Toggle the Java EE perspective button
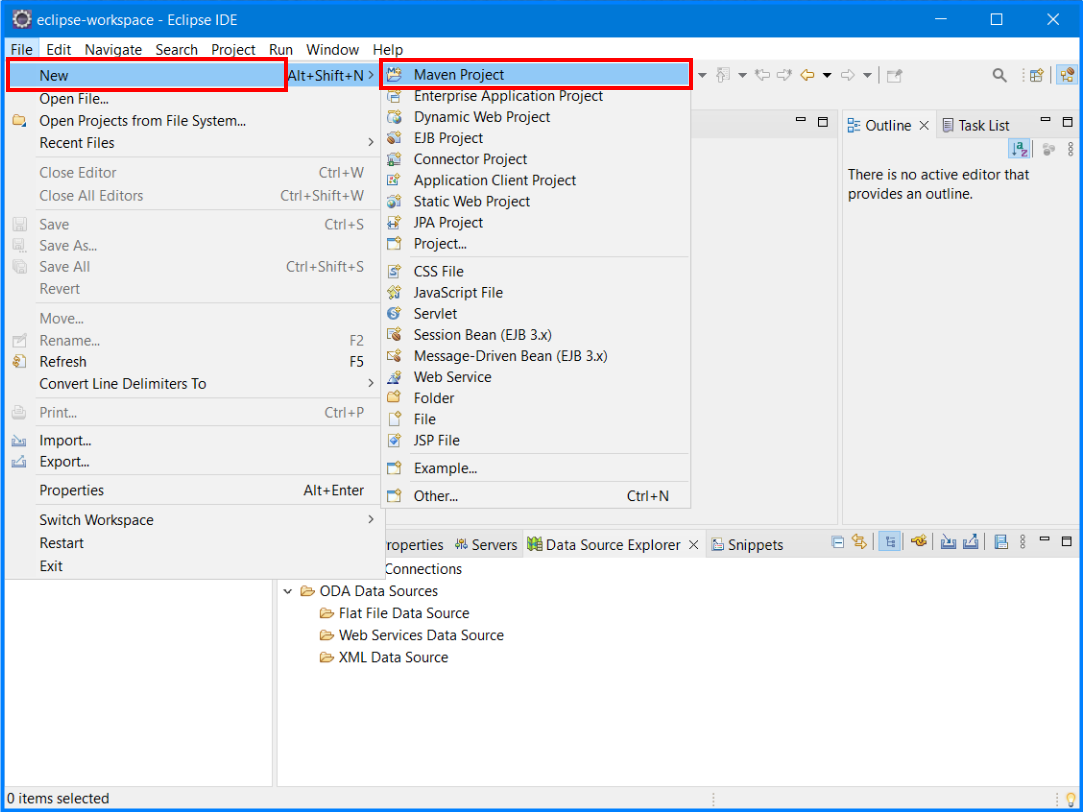 1068,75
